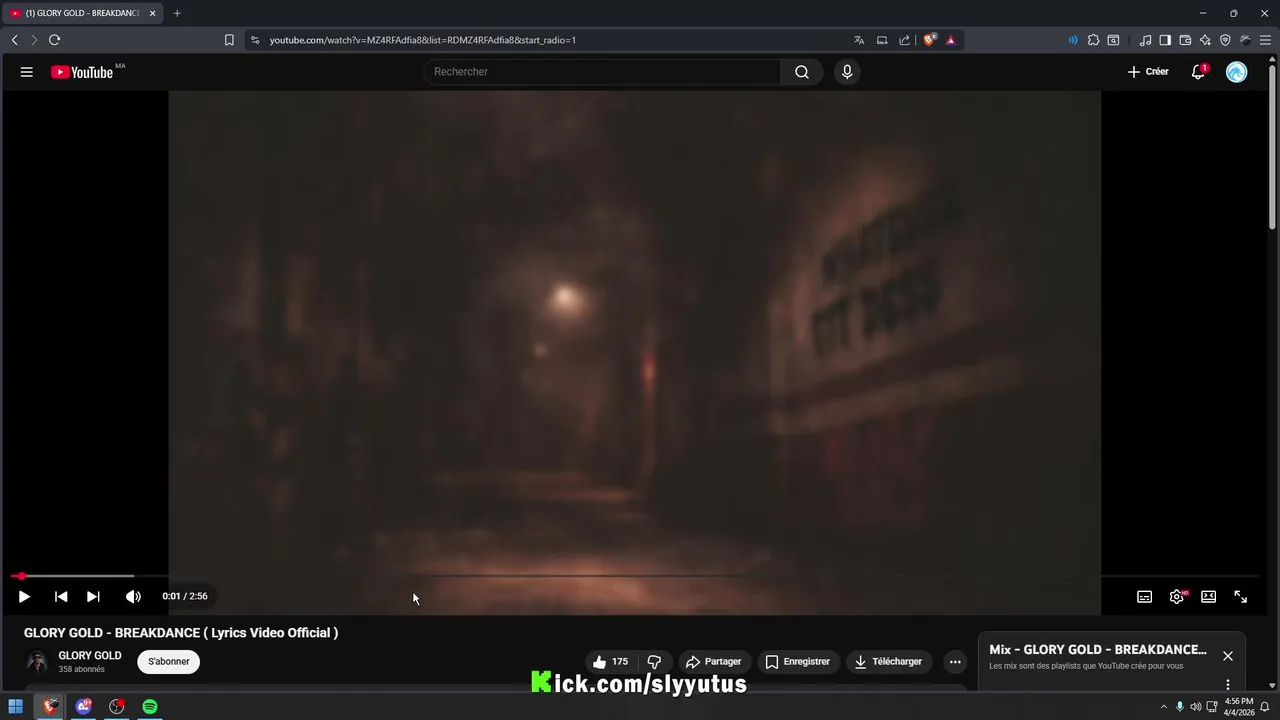Share this page icon
Viewport: 1280px width, 720px height.
(x=905, y=40)
